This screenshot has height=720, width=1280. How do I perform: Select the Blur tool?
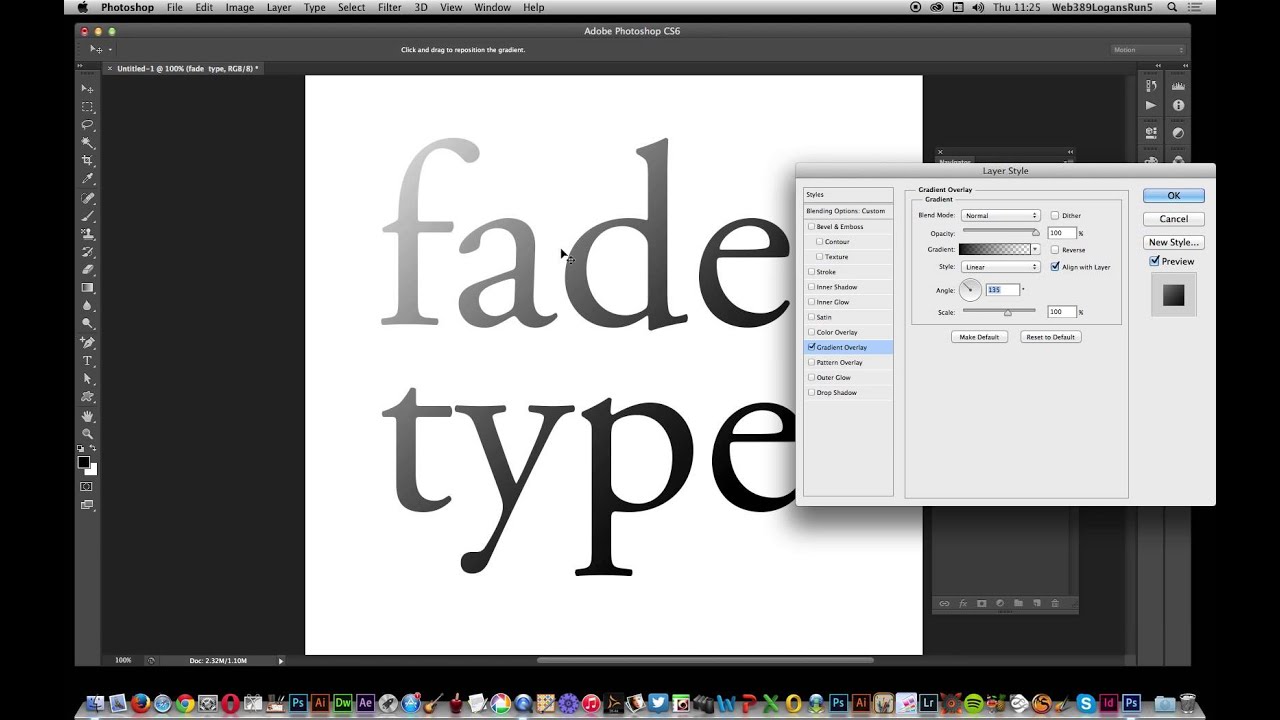(87, 306)
